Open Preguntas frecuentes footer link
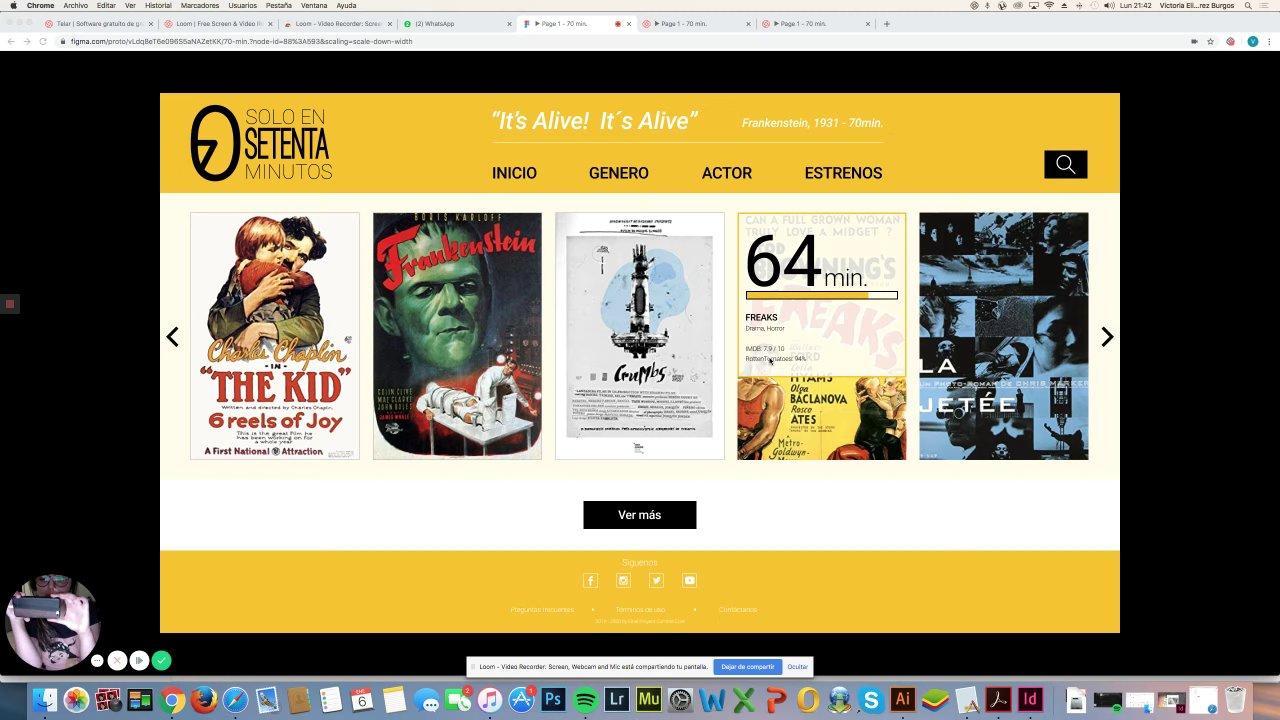 coord(542,610)
